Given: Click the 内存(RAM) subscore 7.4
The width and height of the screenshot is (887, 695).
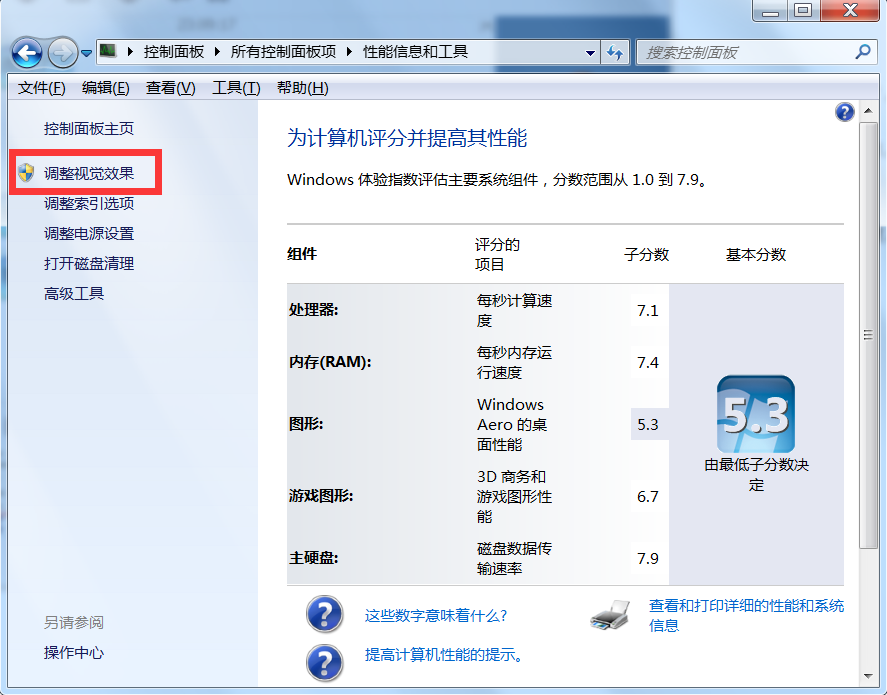Looking at the screenshot, I should [648, 362].
